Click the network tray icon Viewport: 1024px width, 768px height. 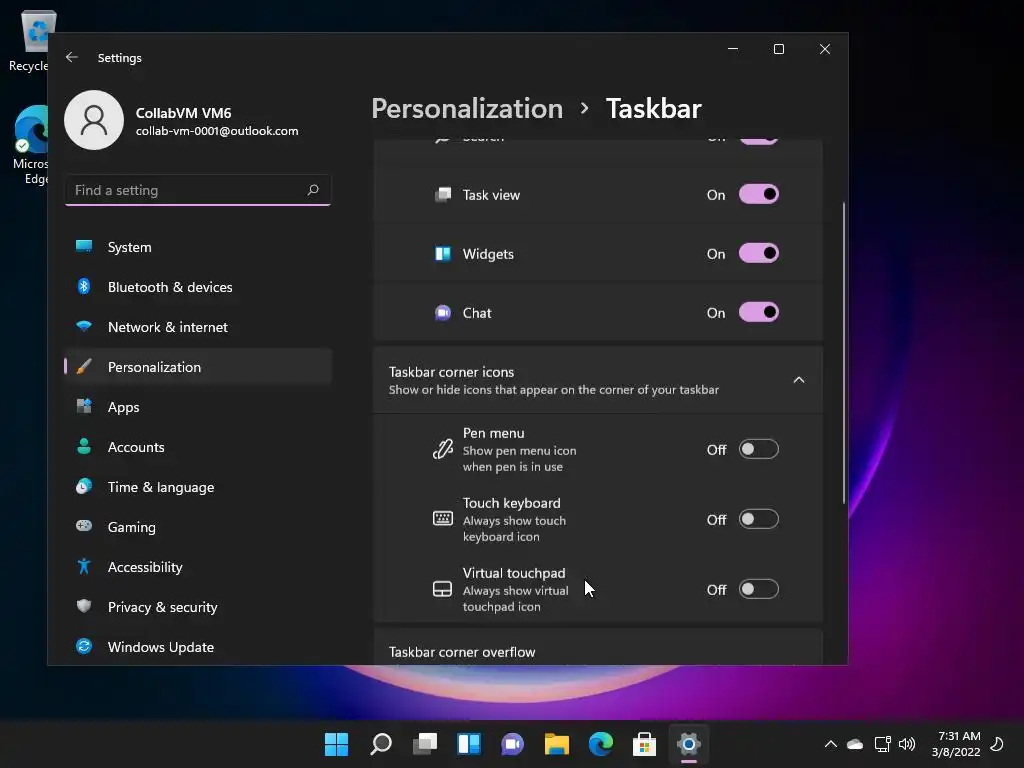pyautogui.click(x=882, y=744)
